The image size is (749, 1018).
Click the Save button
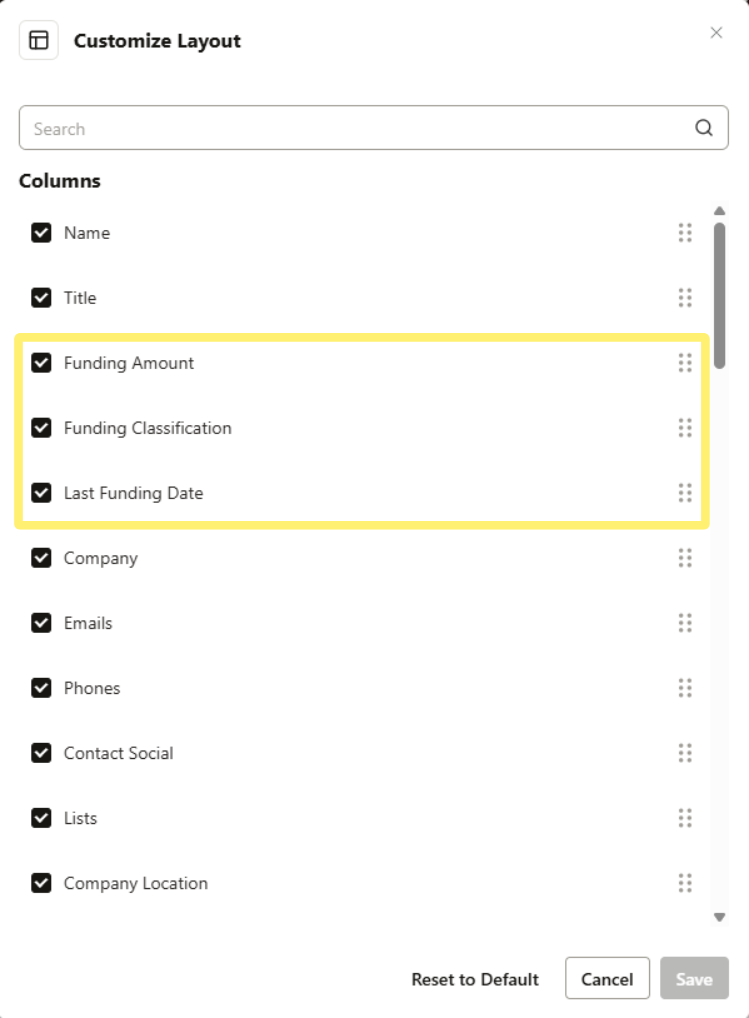click(x=694, y=979)
